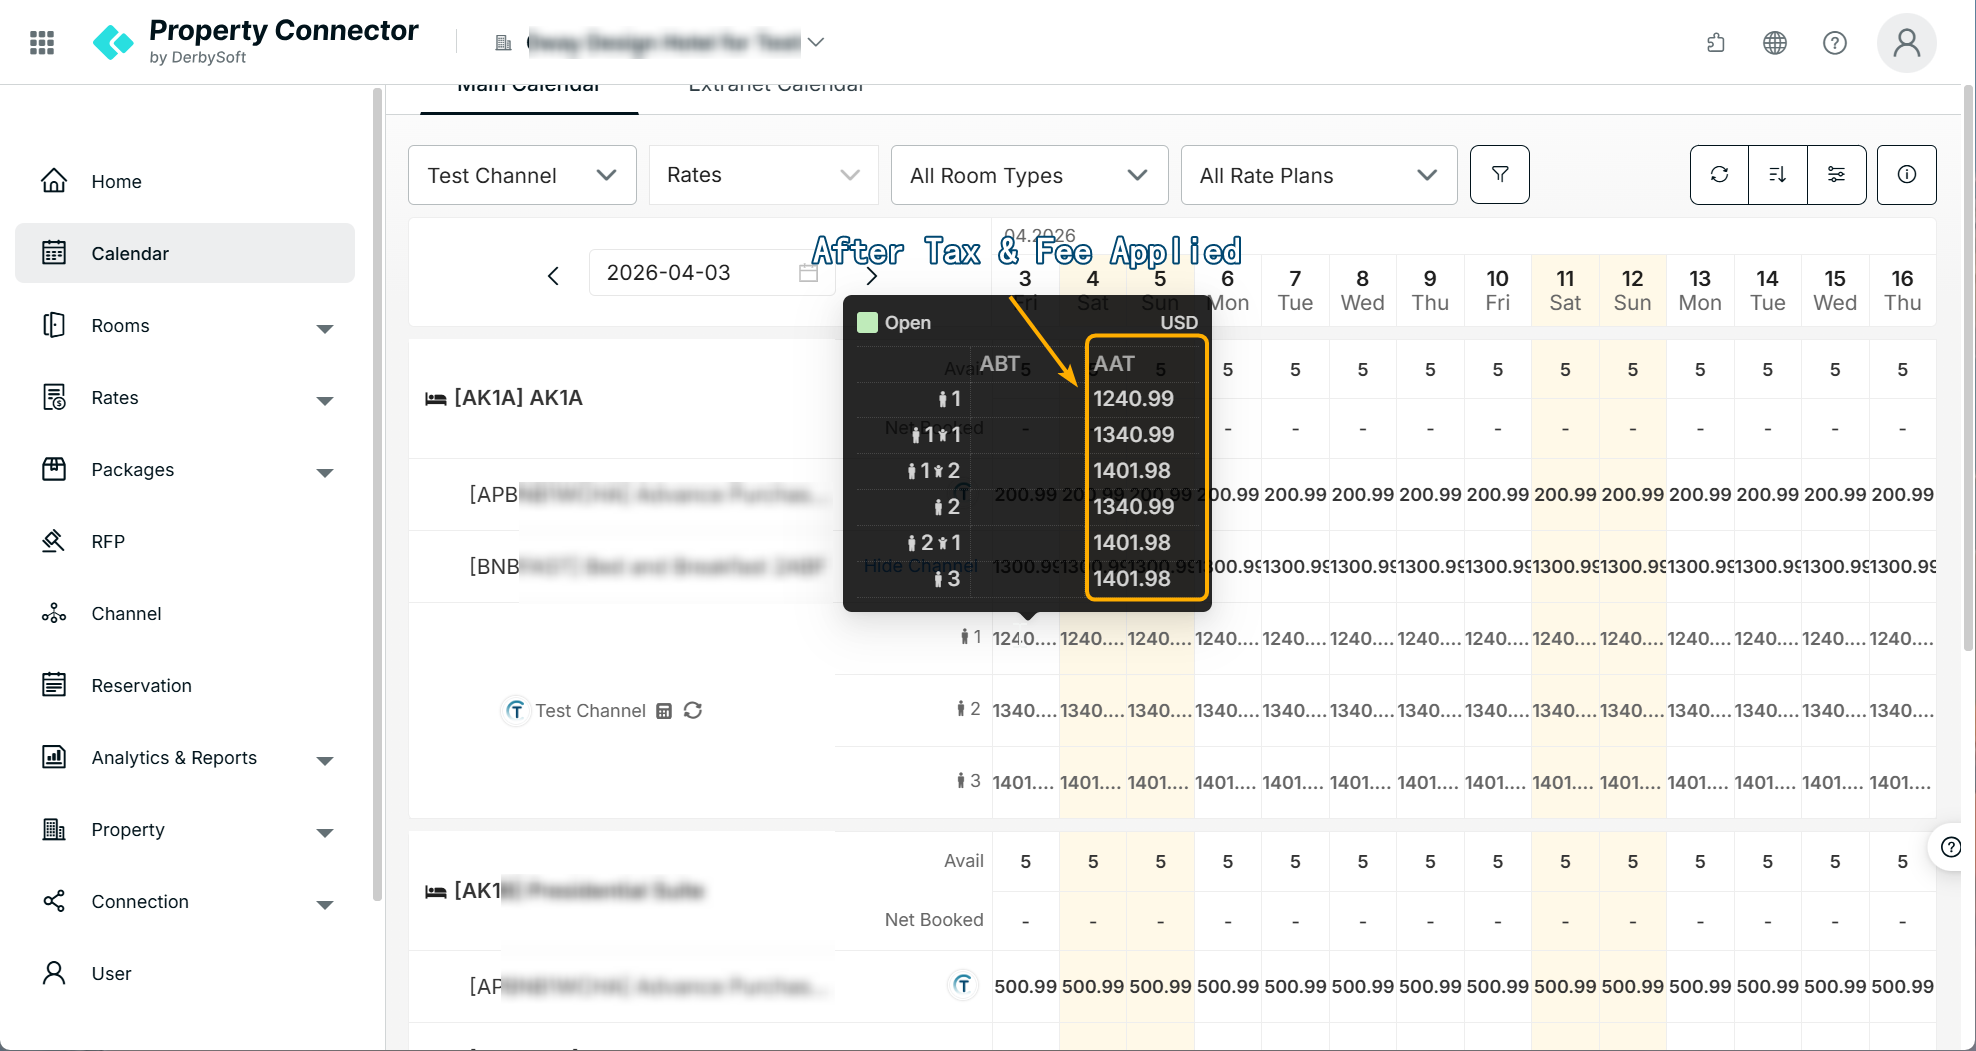Switch to Extranet Calendar tab
Image resolution: width=1976 pixels, height=1051 pixels.
[776, 90]
